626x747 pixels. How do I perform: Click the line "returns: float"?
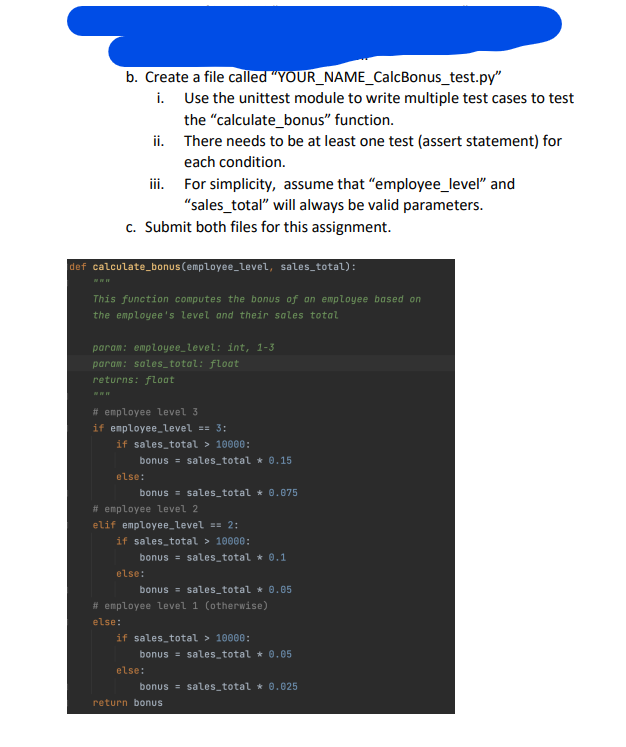click(133, 380)
